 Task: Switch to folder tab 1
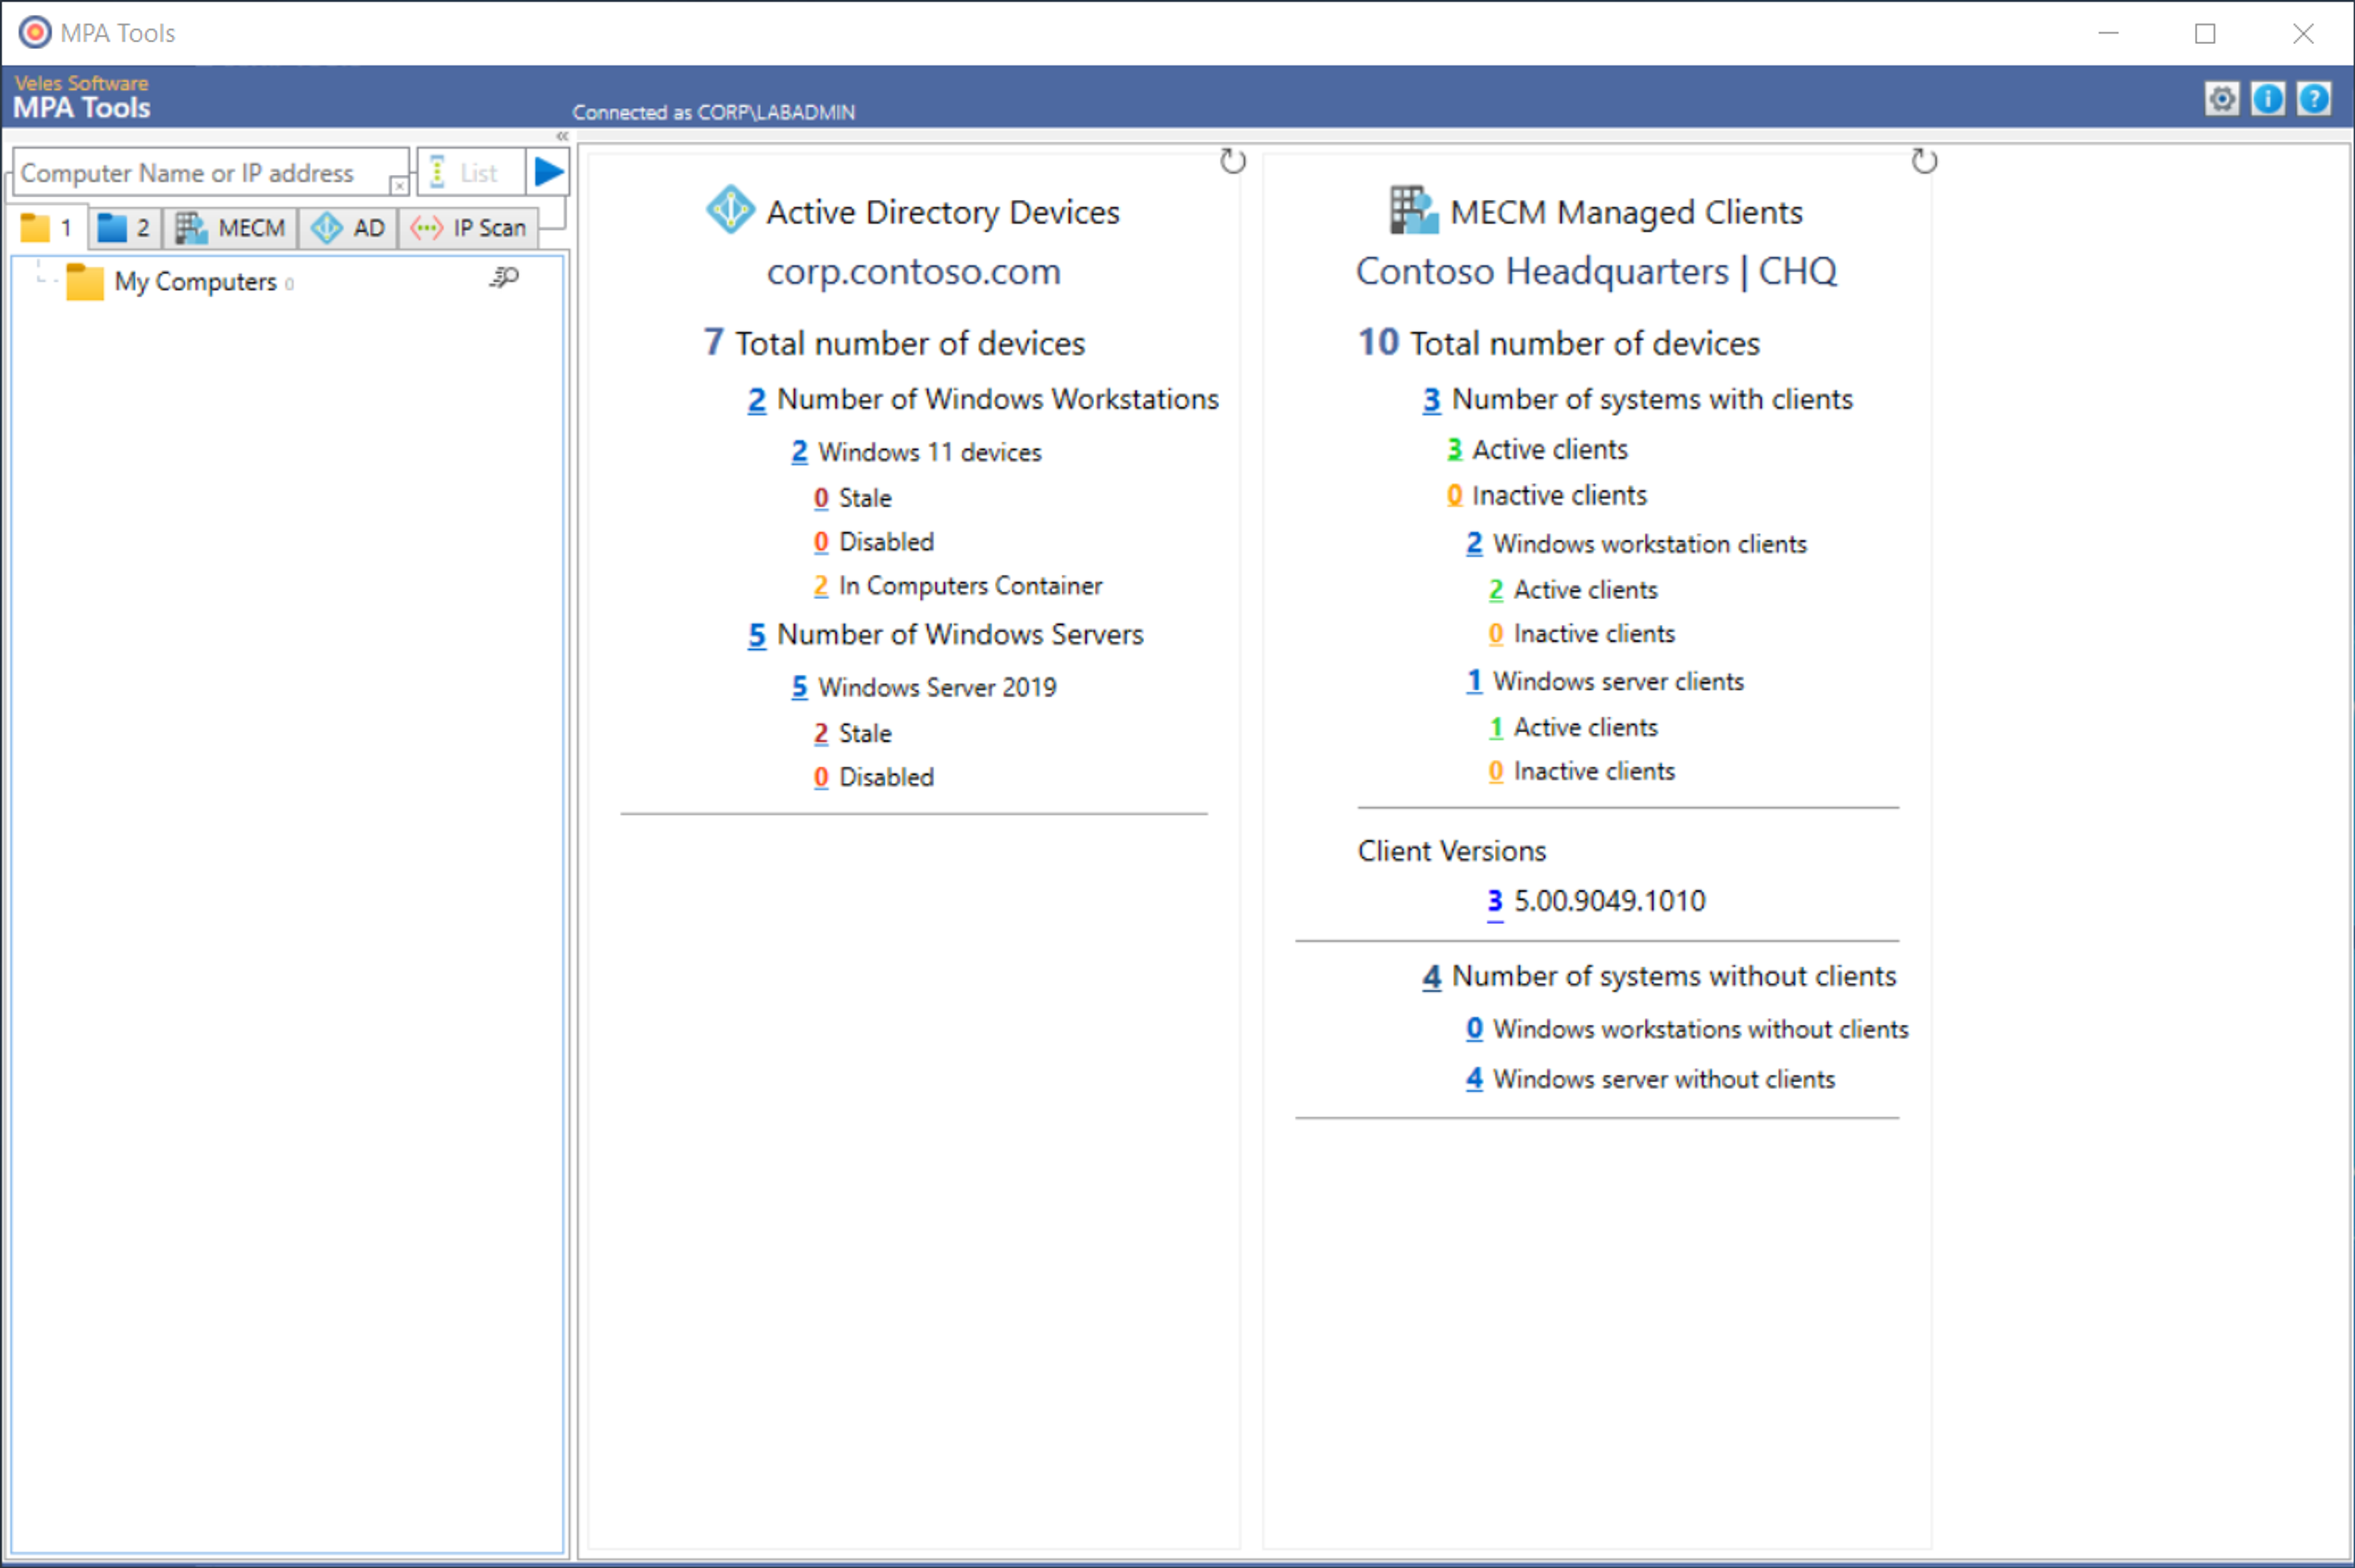[47, 228]
